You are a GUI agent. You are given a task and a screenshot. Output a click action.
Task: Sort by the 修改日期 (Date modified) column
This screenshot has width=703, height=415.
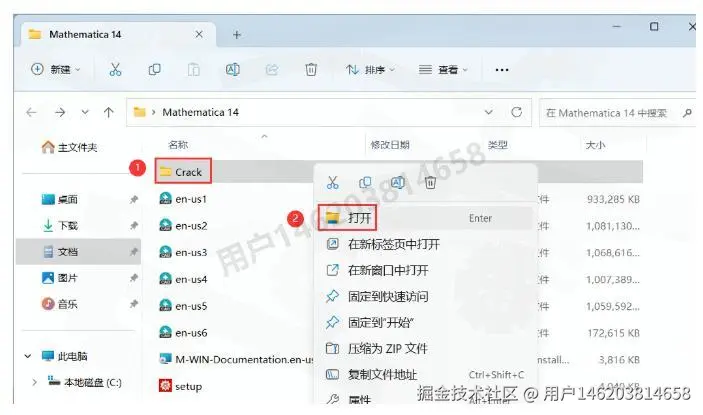pyautogui.click(x=390, y=145)
